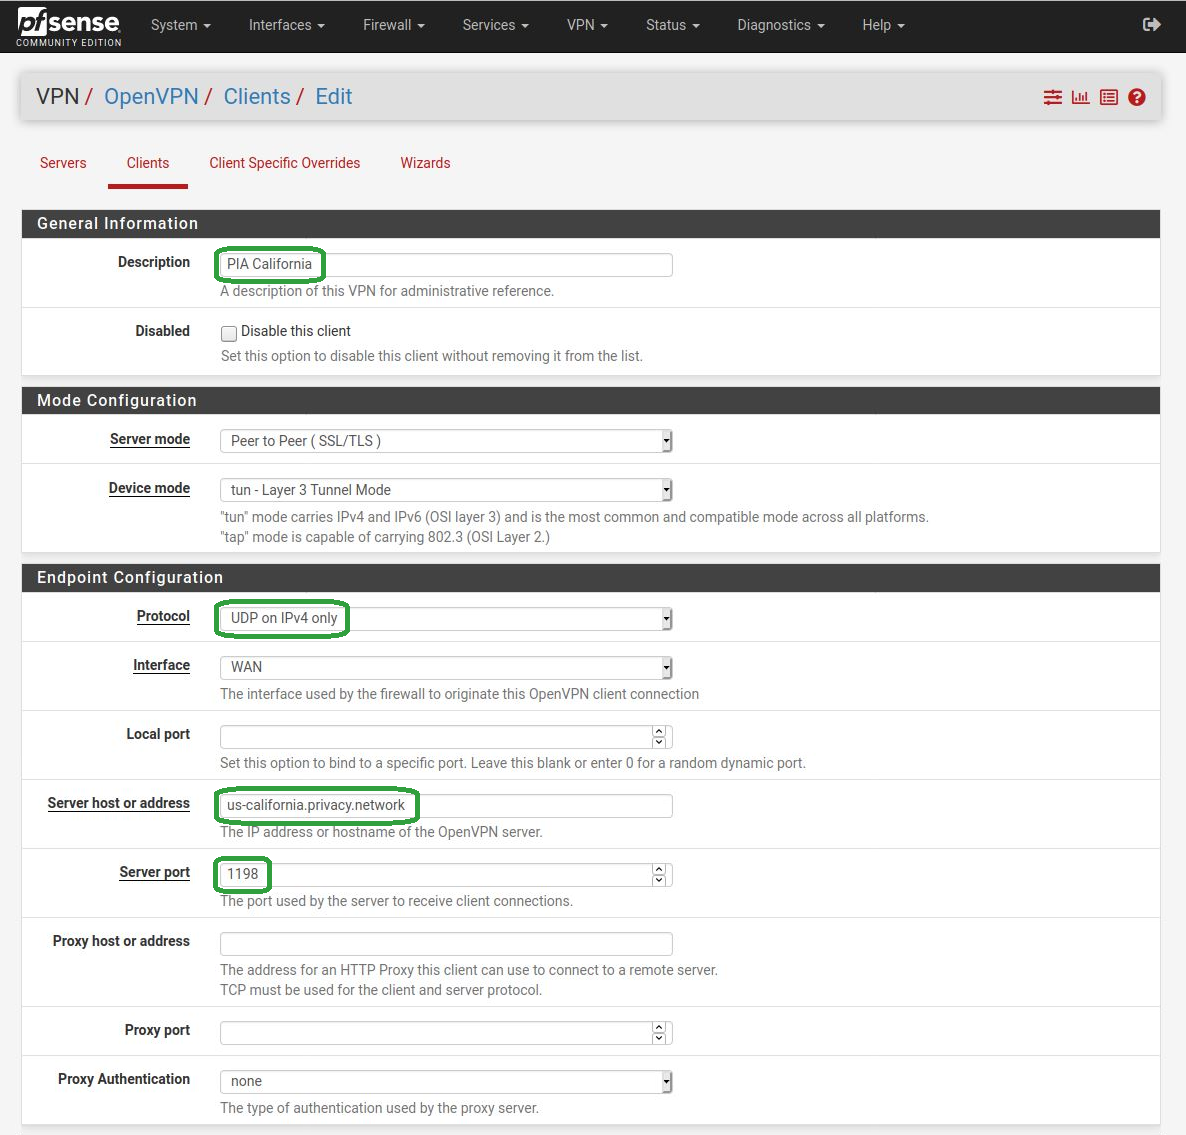Image resolution: width=1186 pixels, height=1135 pixels.
Task: Open the Protocol dropdown
Action: (x=446, y=619)
